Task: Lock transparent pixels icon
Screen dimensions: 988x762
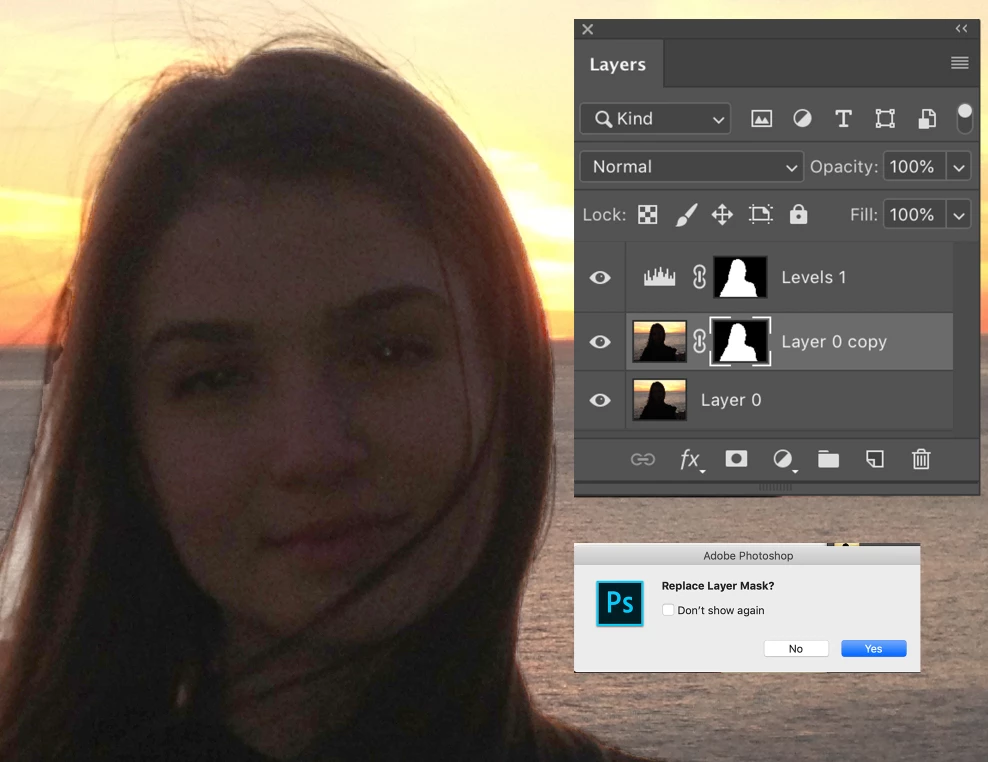Action: pyautogui.click(x=647, y=215)
